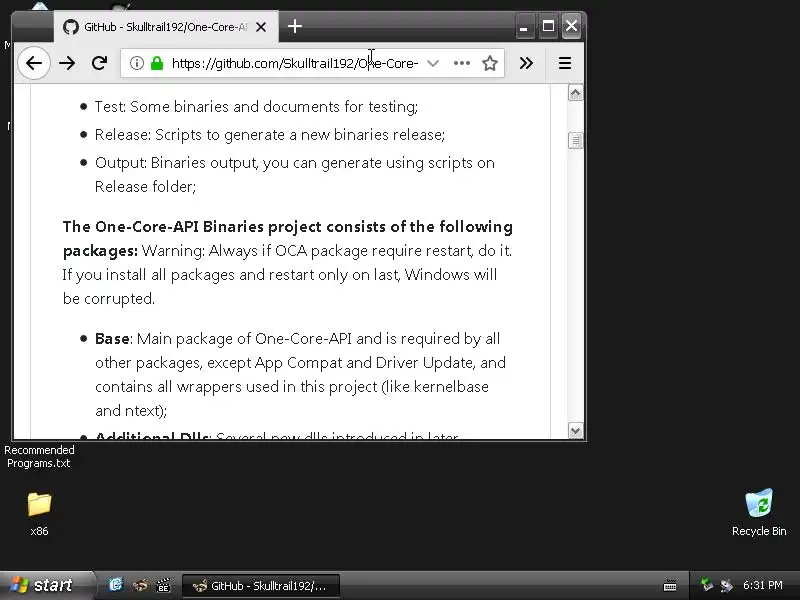Viewport: 800px width, 600px height.
Task: Select Recommended Programs.txt desktop file
Action: coord(39,457)
